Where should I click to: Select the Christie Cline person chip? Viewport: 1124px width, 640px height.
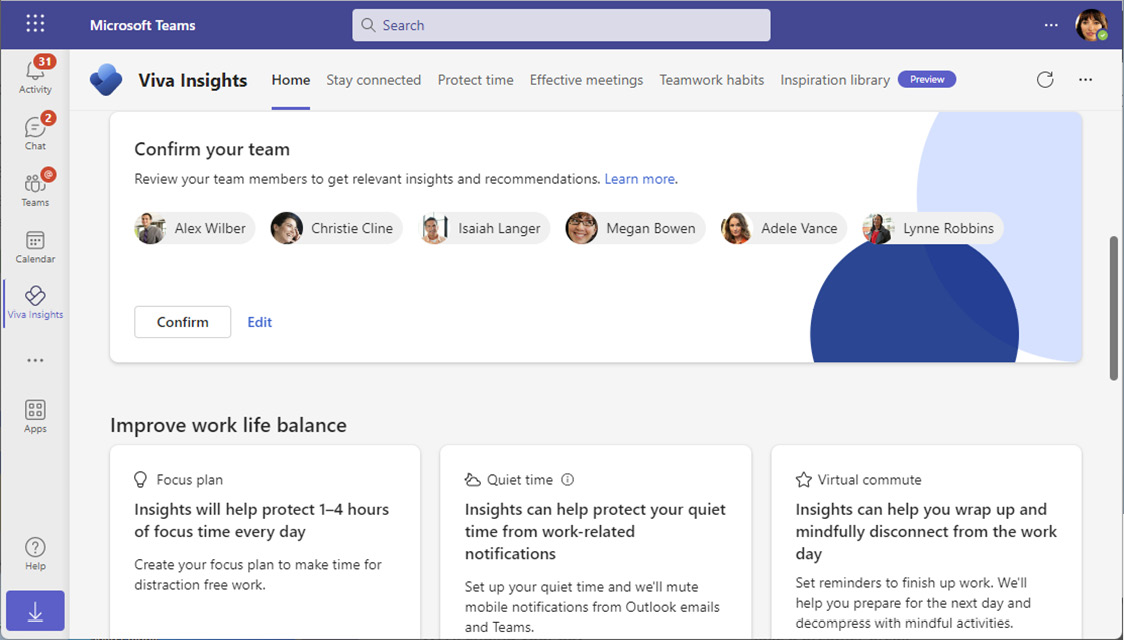pyautogui.click(x=336, y=229)
